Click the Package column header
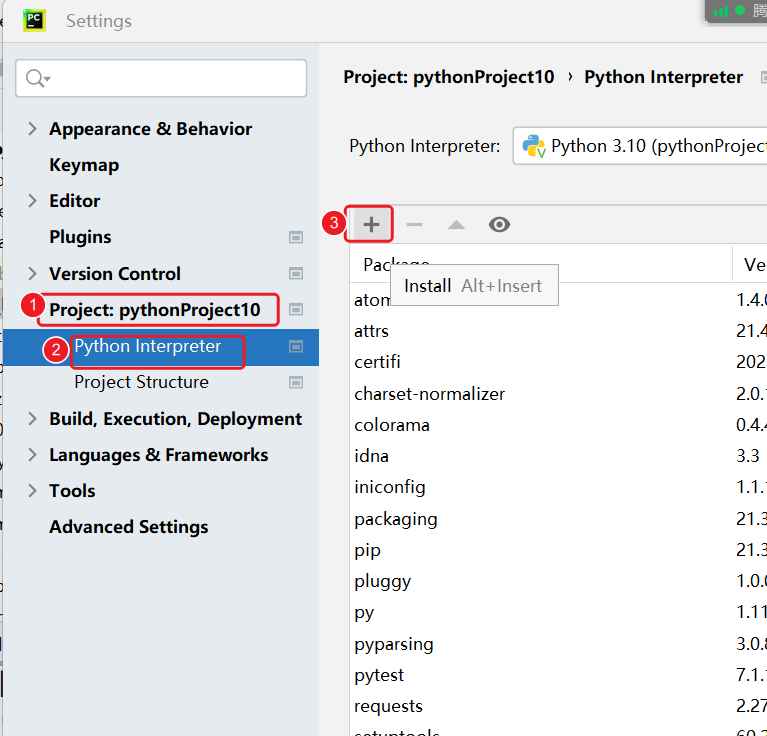 [541, 265]
